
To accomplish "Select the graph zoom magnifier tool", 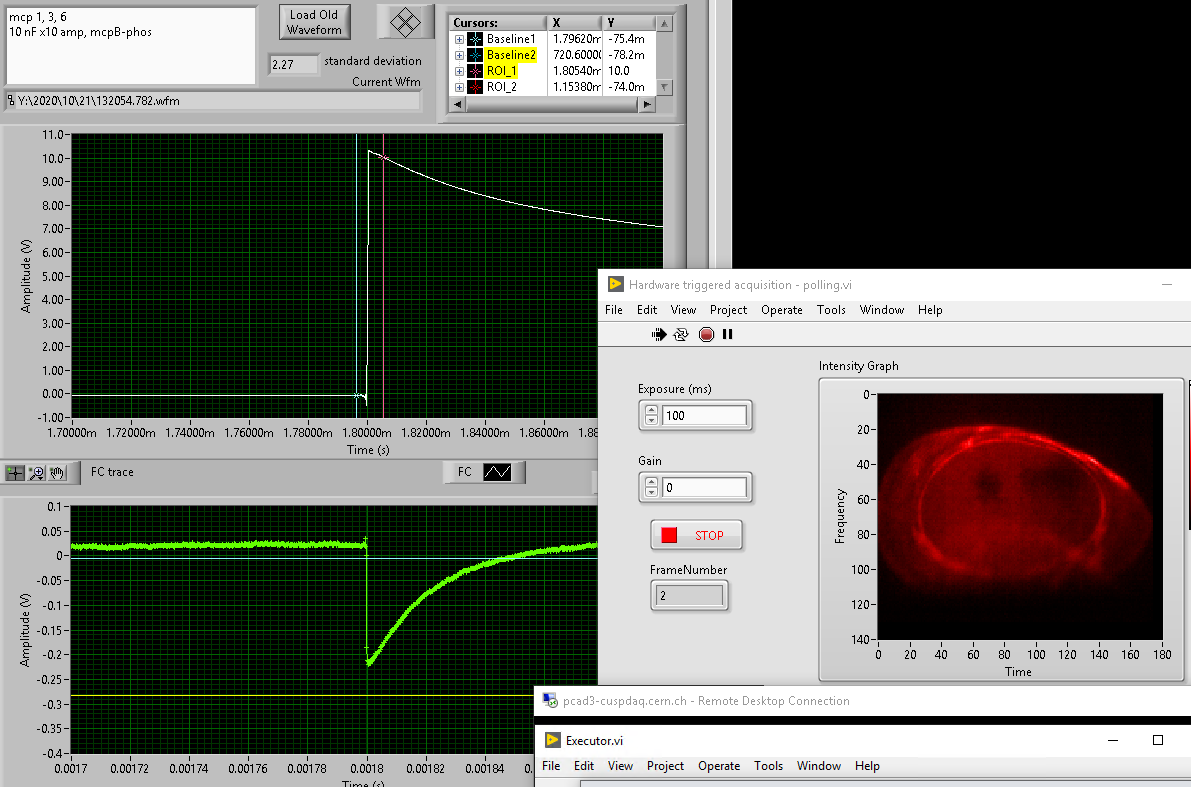I will coord(37,473).
